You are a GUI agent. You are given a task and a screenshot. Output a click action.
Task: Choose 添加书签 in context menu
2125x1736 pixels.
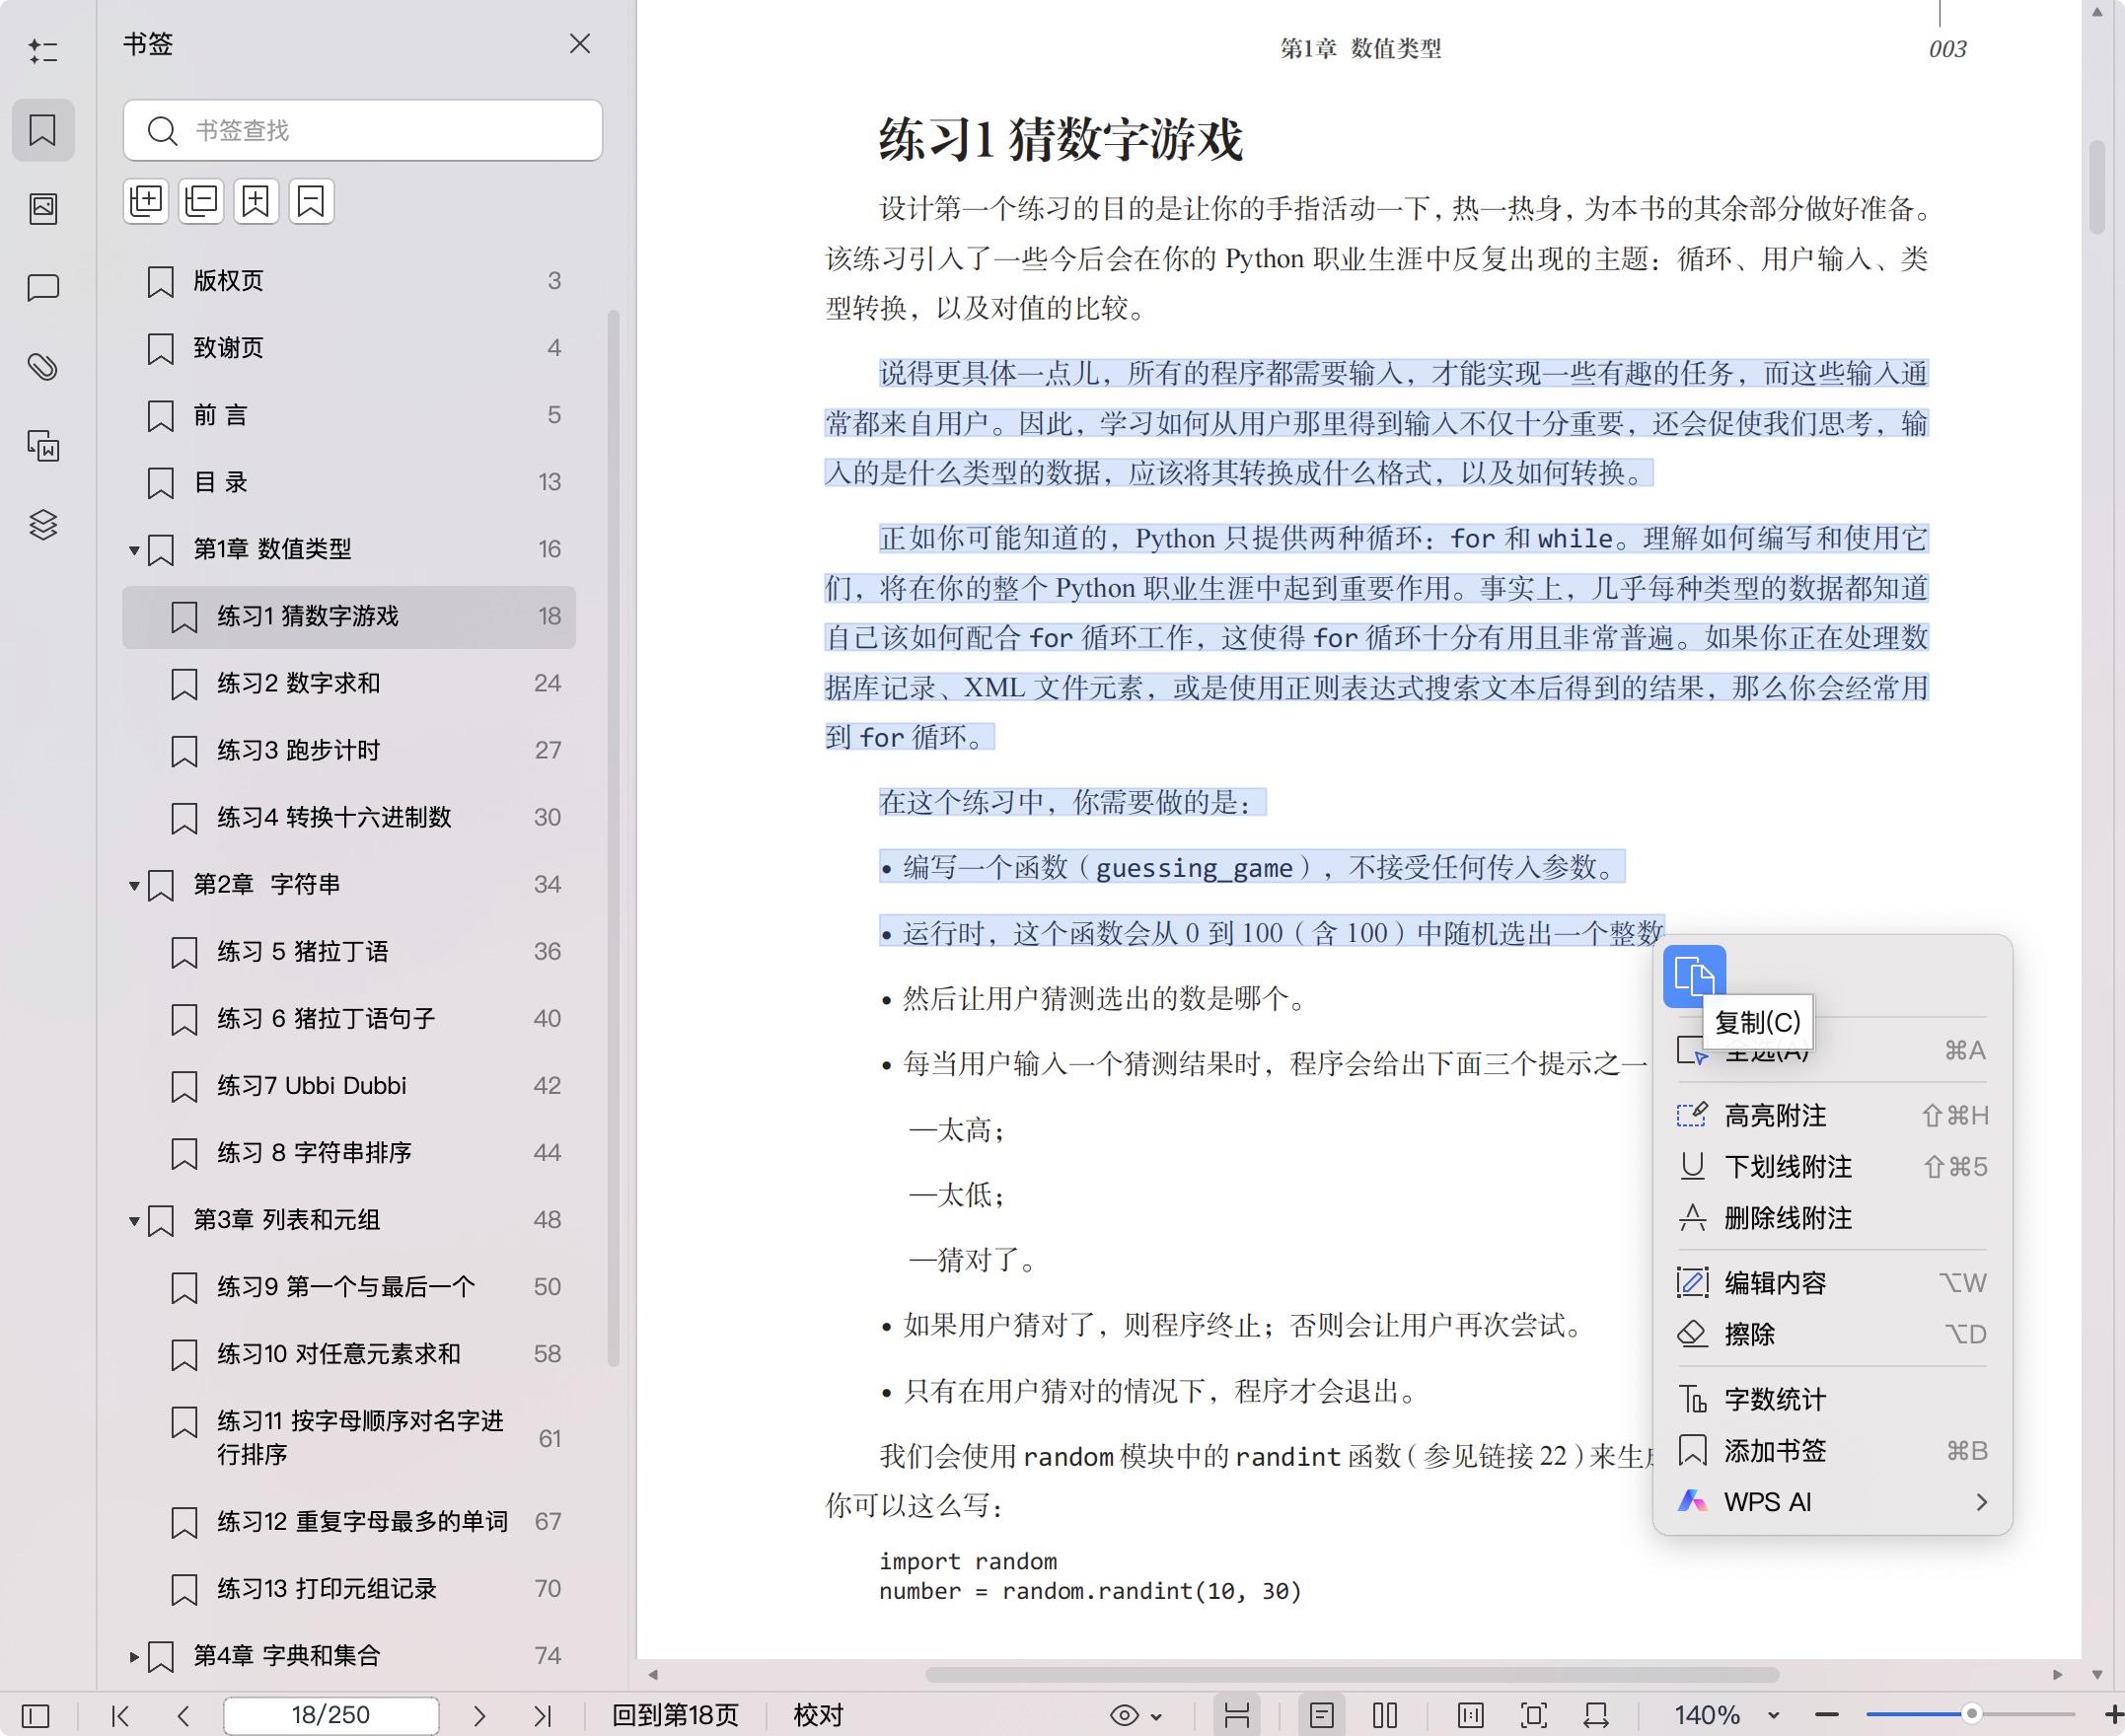coord(1832,1450)
